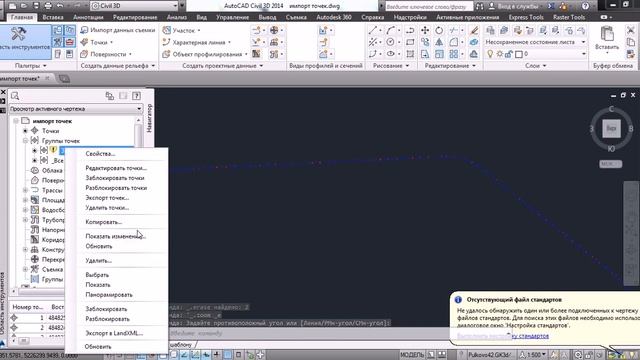This screenshot has width=640, height=360.
Task: Choose Показать изменения... in context menu
Action: (x=116, y=236)
